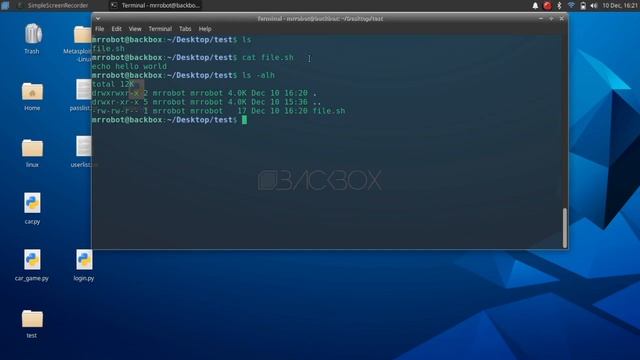Click the terminal title bar text
The height and width of the screenshot is (360, 640).
320,19
